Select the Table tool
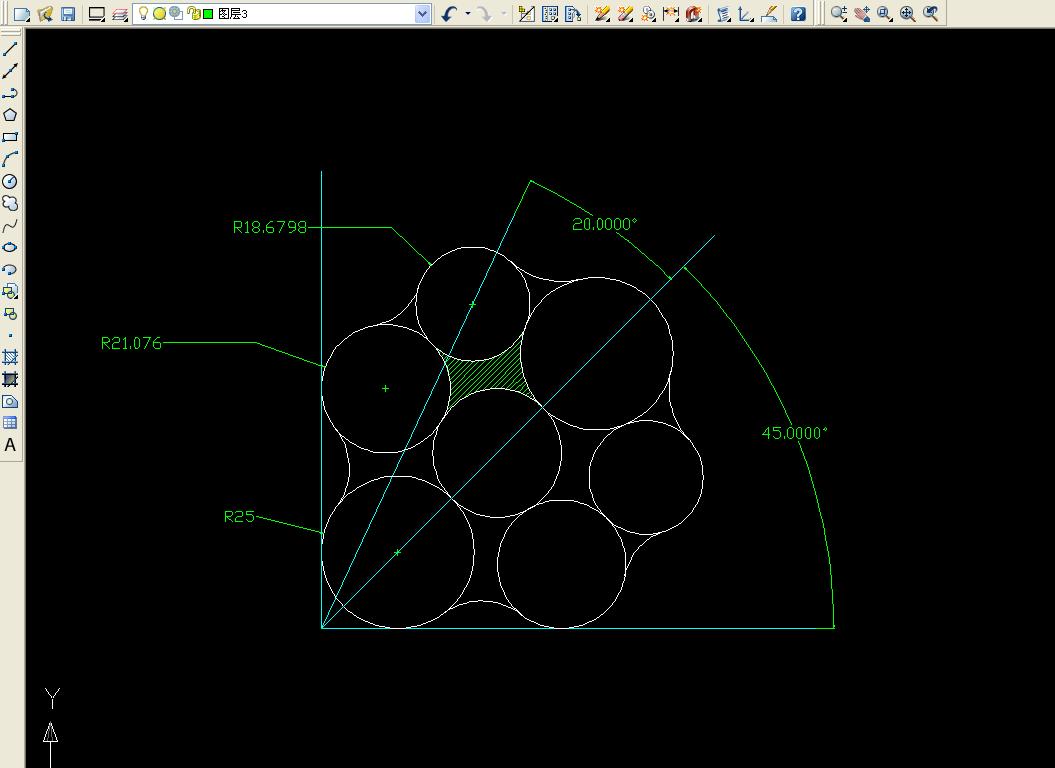 tap(10, 423)
